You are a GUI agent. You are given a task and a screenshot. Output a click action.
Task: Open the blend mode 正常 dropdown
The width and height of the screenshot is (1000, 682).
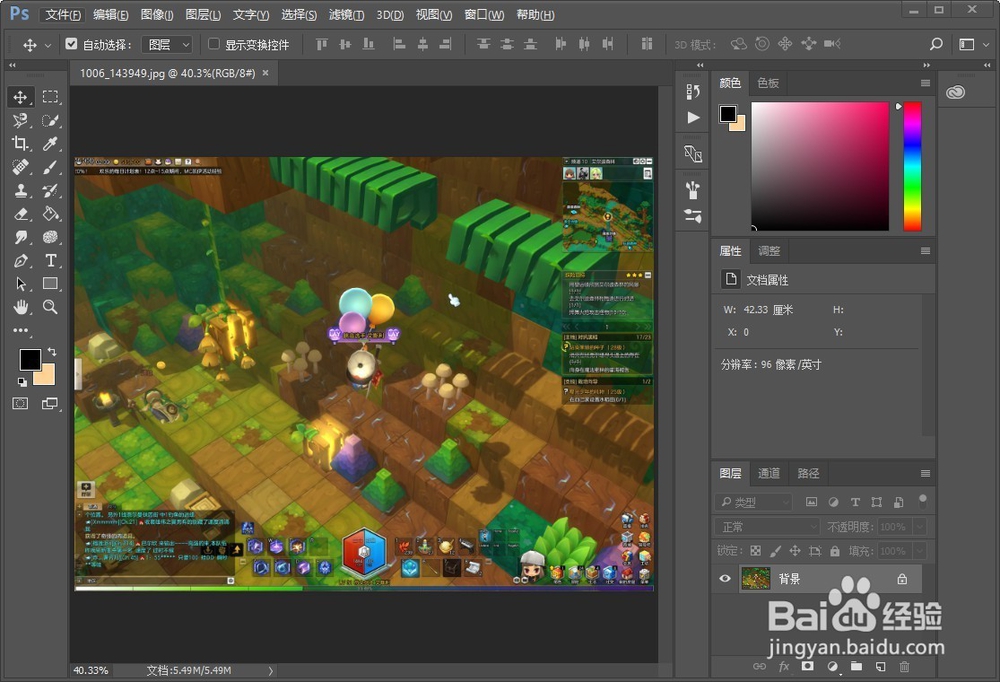(767, 527)
